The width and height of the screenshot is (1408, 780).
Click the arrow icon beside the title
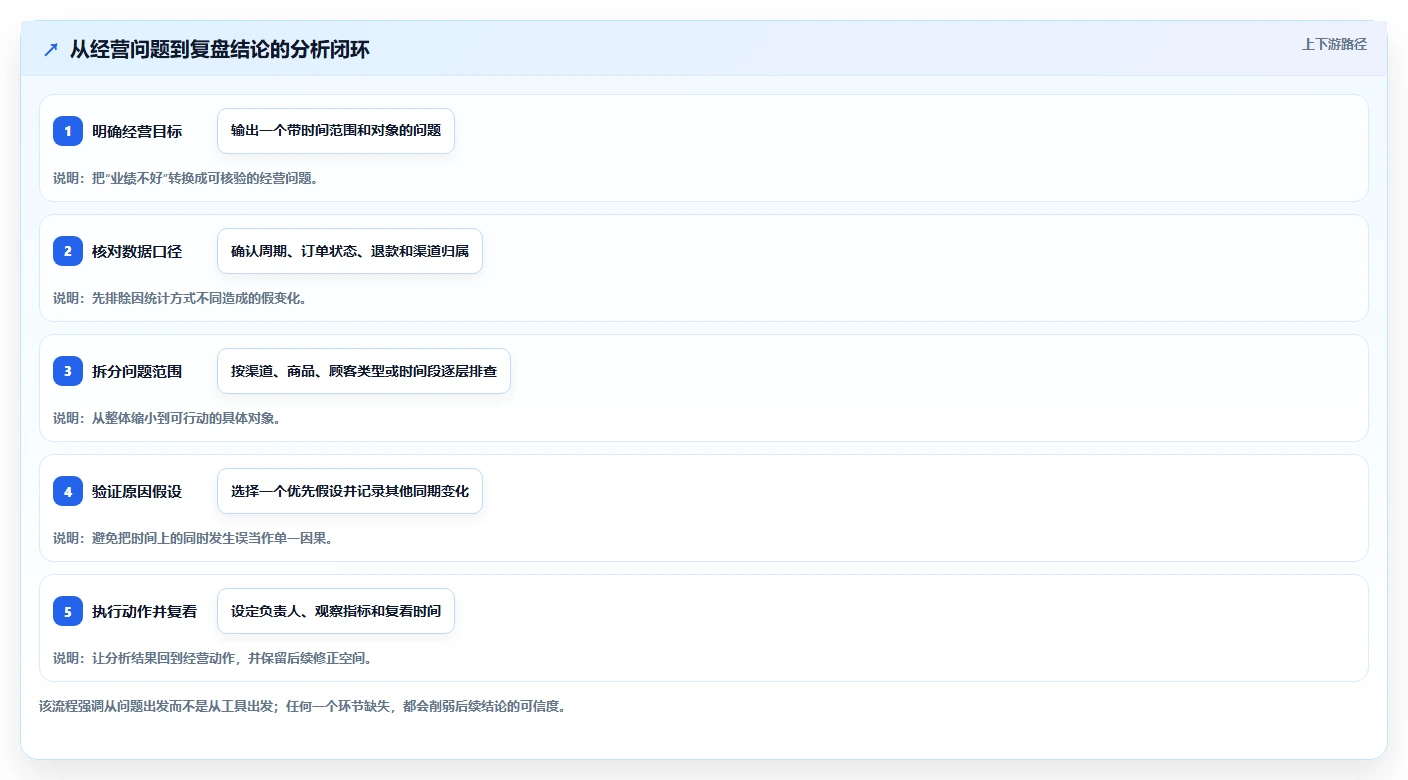click(x=51, y=49)
